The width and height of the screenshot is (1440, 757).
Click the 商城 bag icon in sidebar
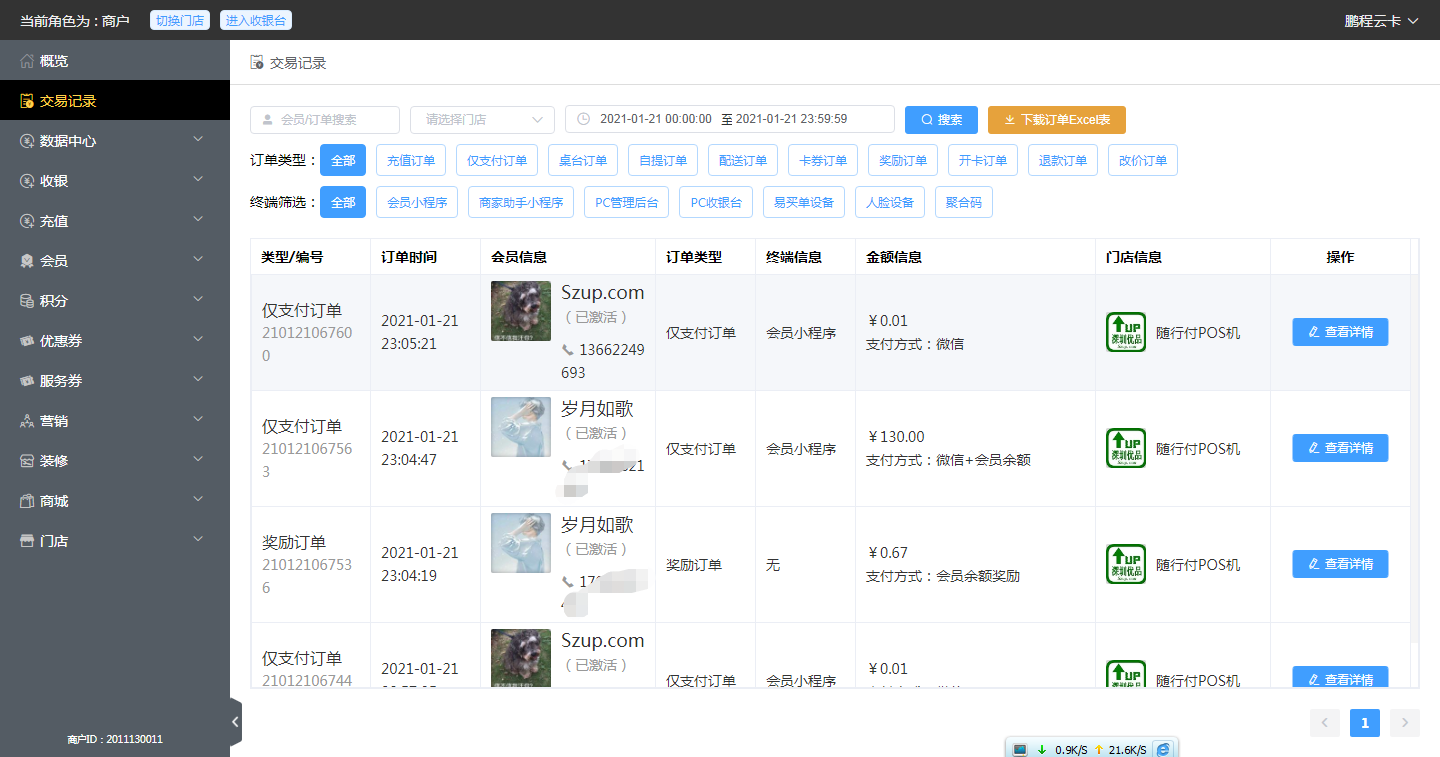pos(27,501)
